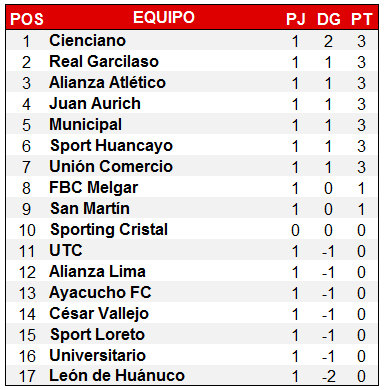The height and width of the screenshot is (390, 384).
Task: Select Unión Comercio team name
Action: coord(111,166)
